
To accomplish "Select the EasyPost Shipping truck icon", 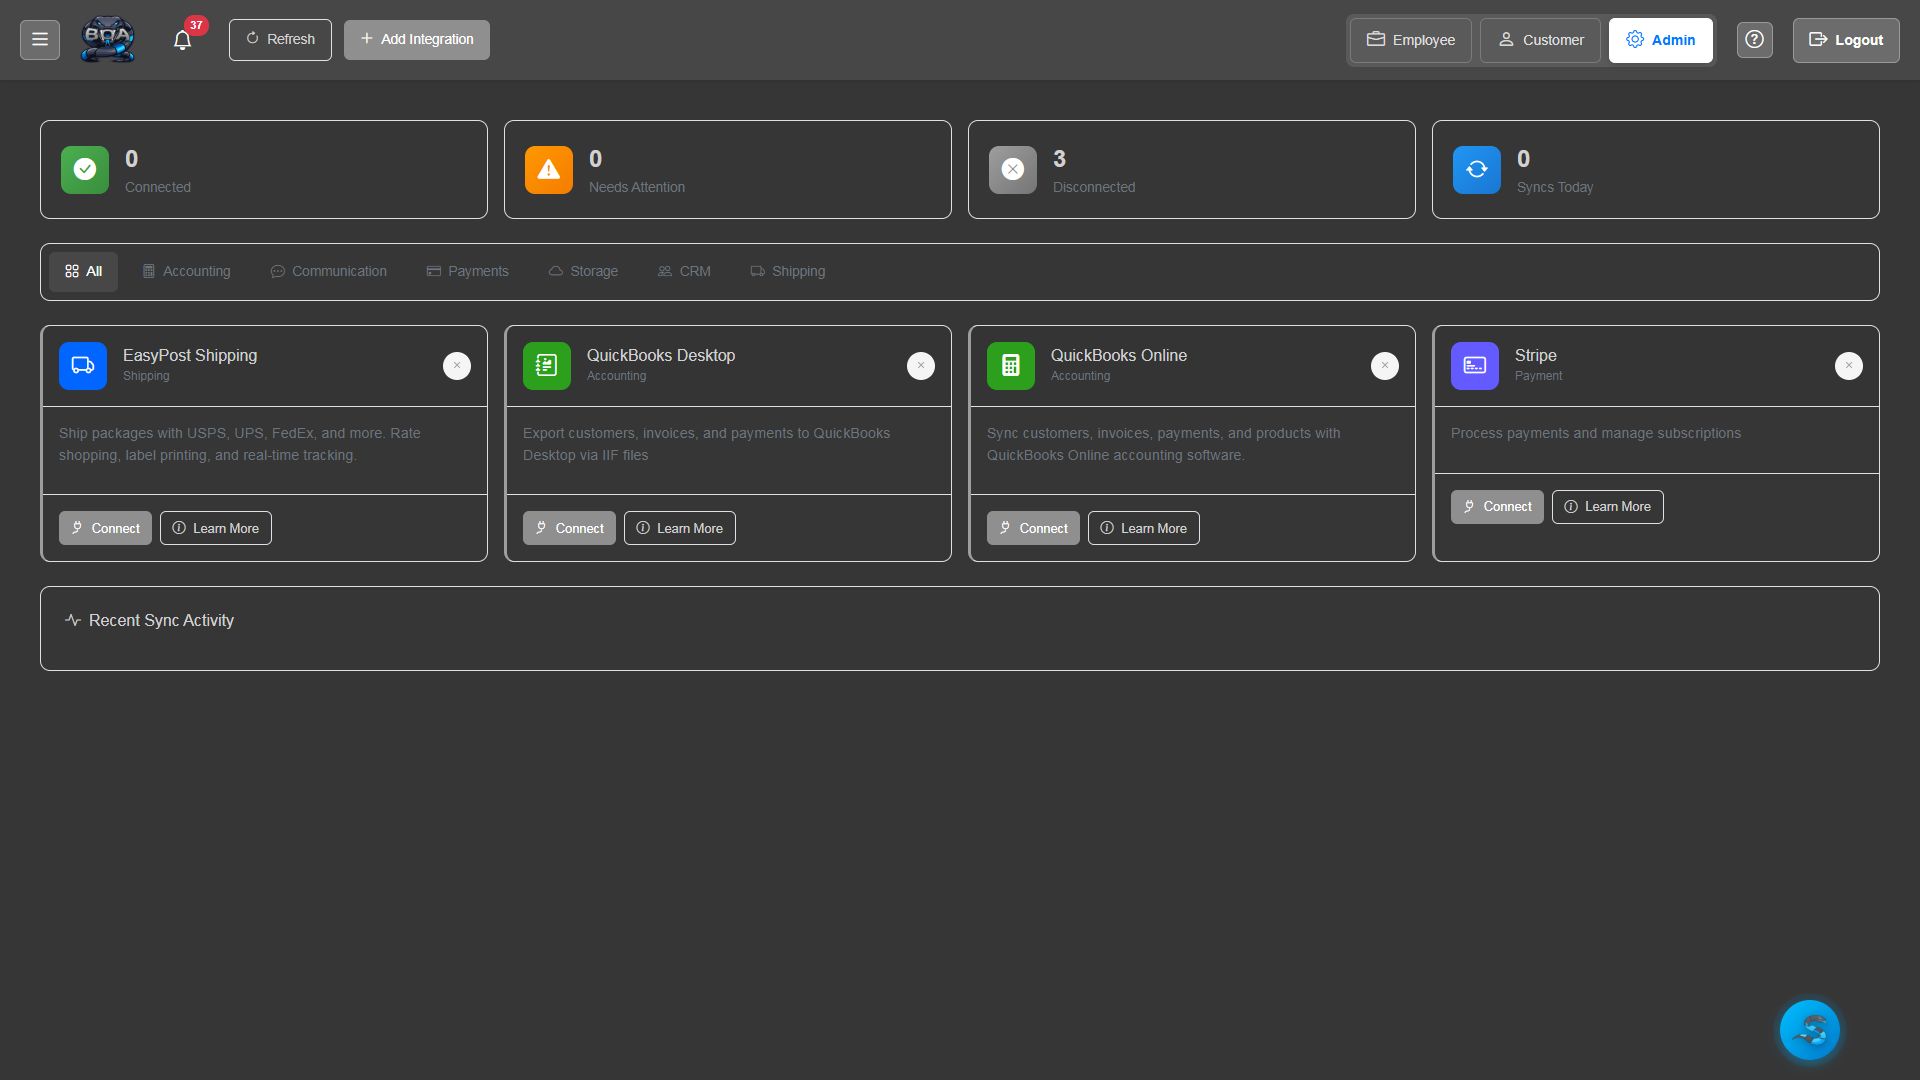I will 82,365.
